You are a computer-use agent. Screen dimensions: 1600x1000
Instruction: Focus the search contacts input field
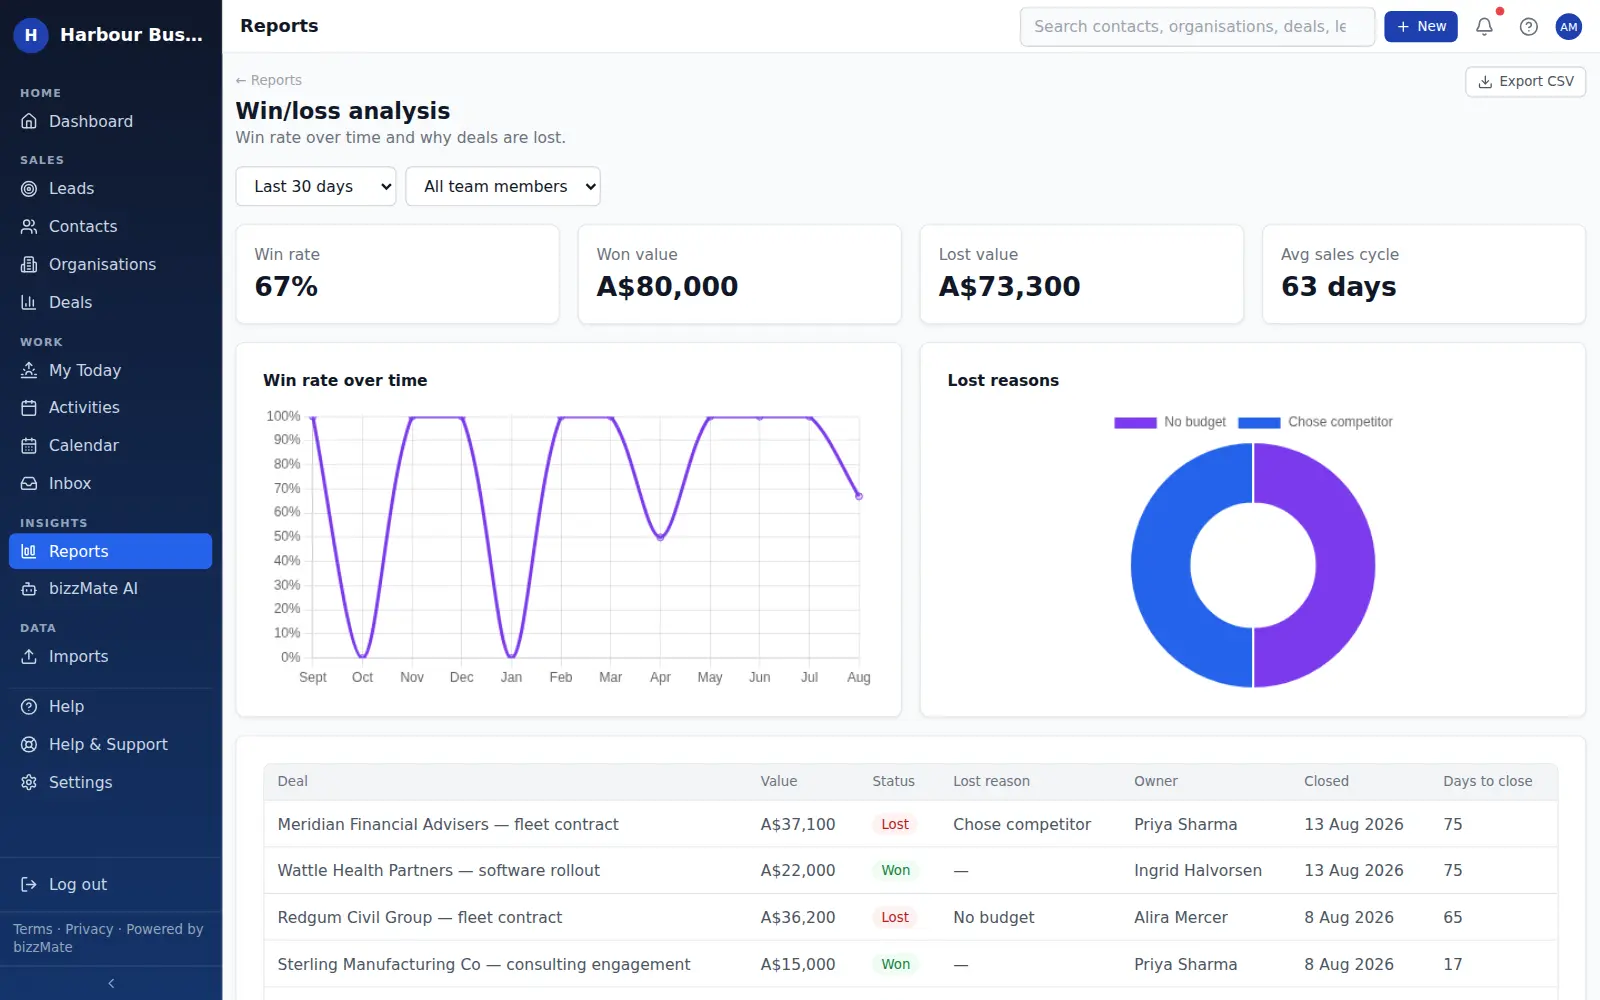coord(1197,27)
